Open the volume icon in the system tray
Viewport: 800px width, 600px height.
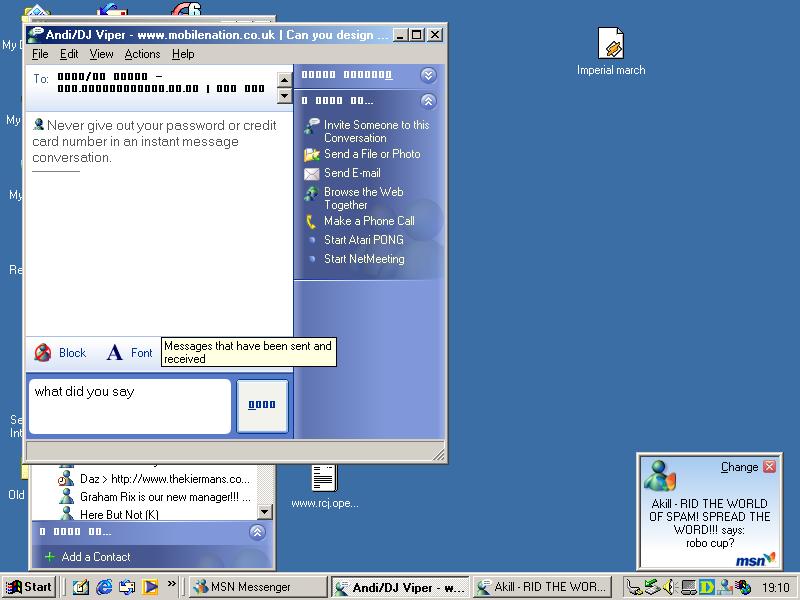[668, 587]
